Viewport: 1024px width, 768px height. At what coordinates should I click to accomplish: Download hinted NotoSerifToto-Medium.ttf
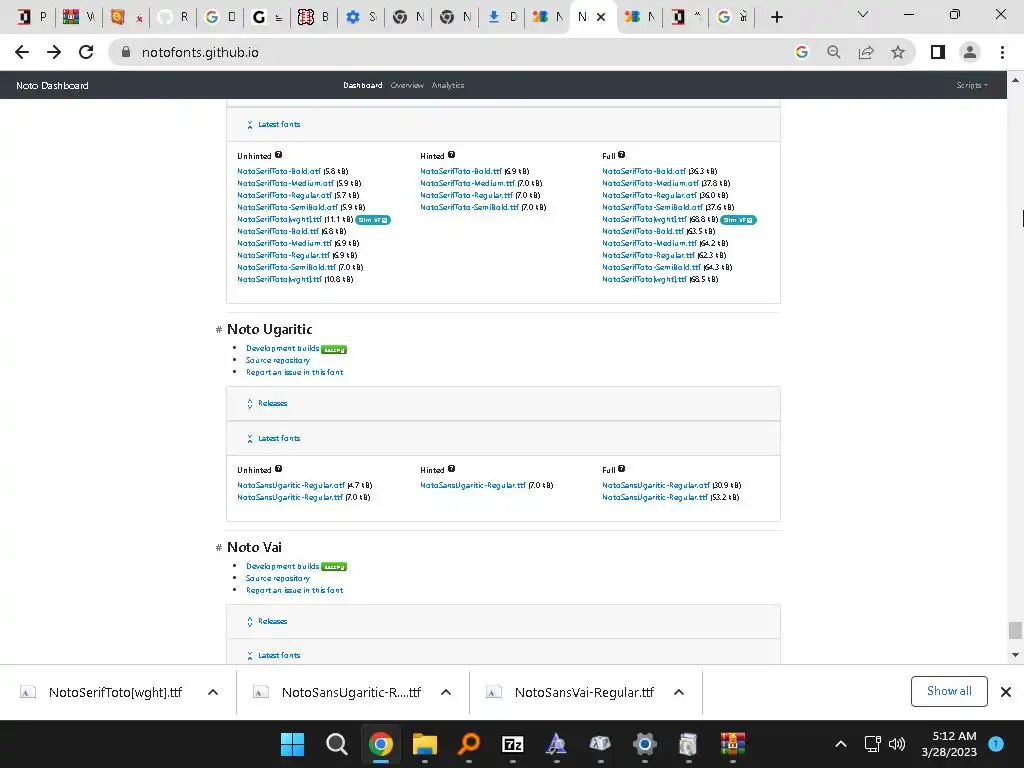click(x=468, y=184)
